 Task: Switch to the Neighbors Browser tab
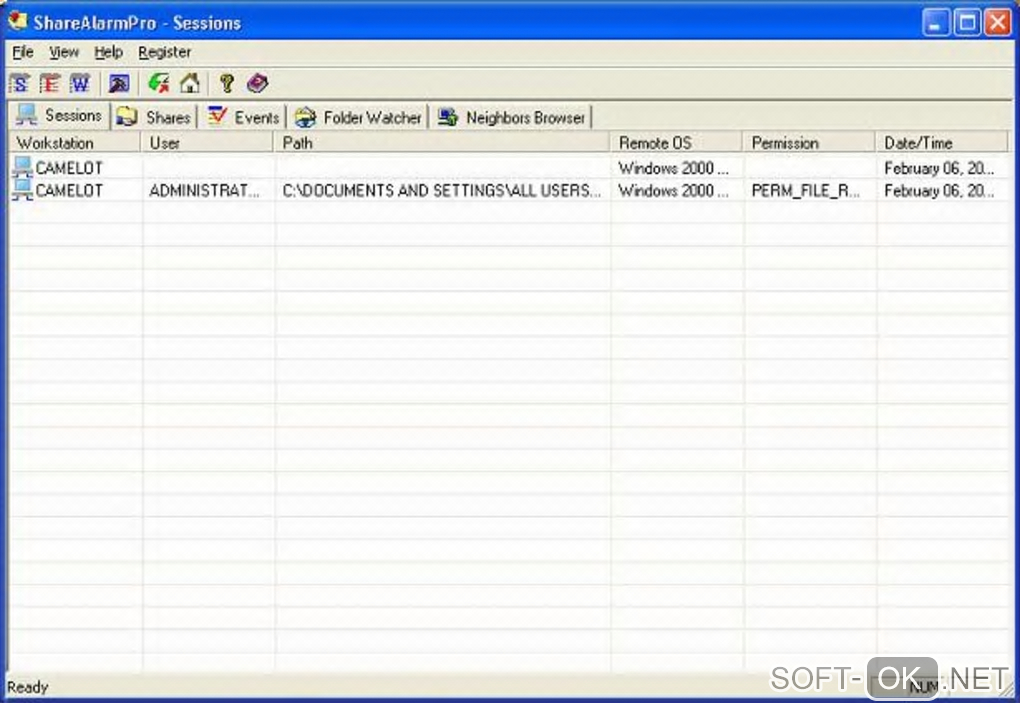click(x=511, y=117)
